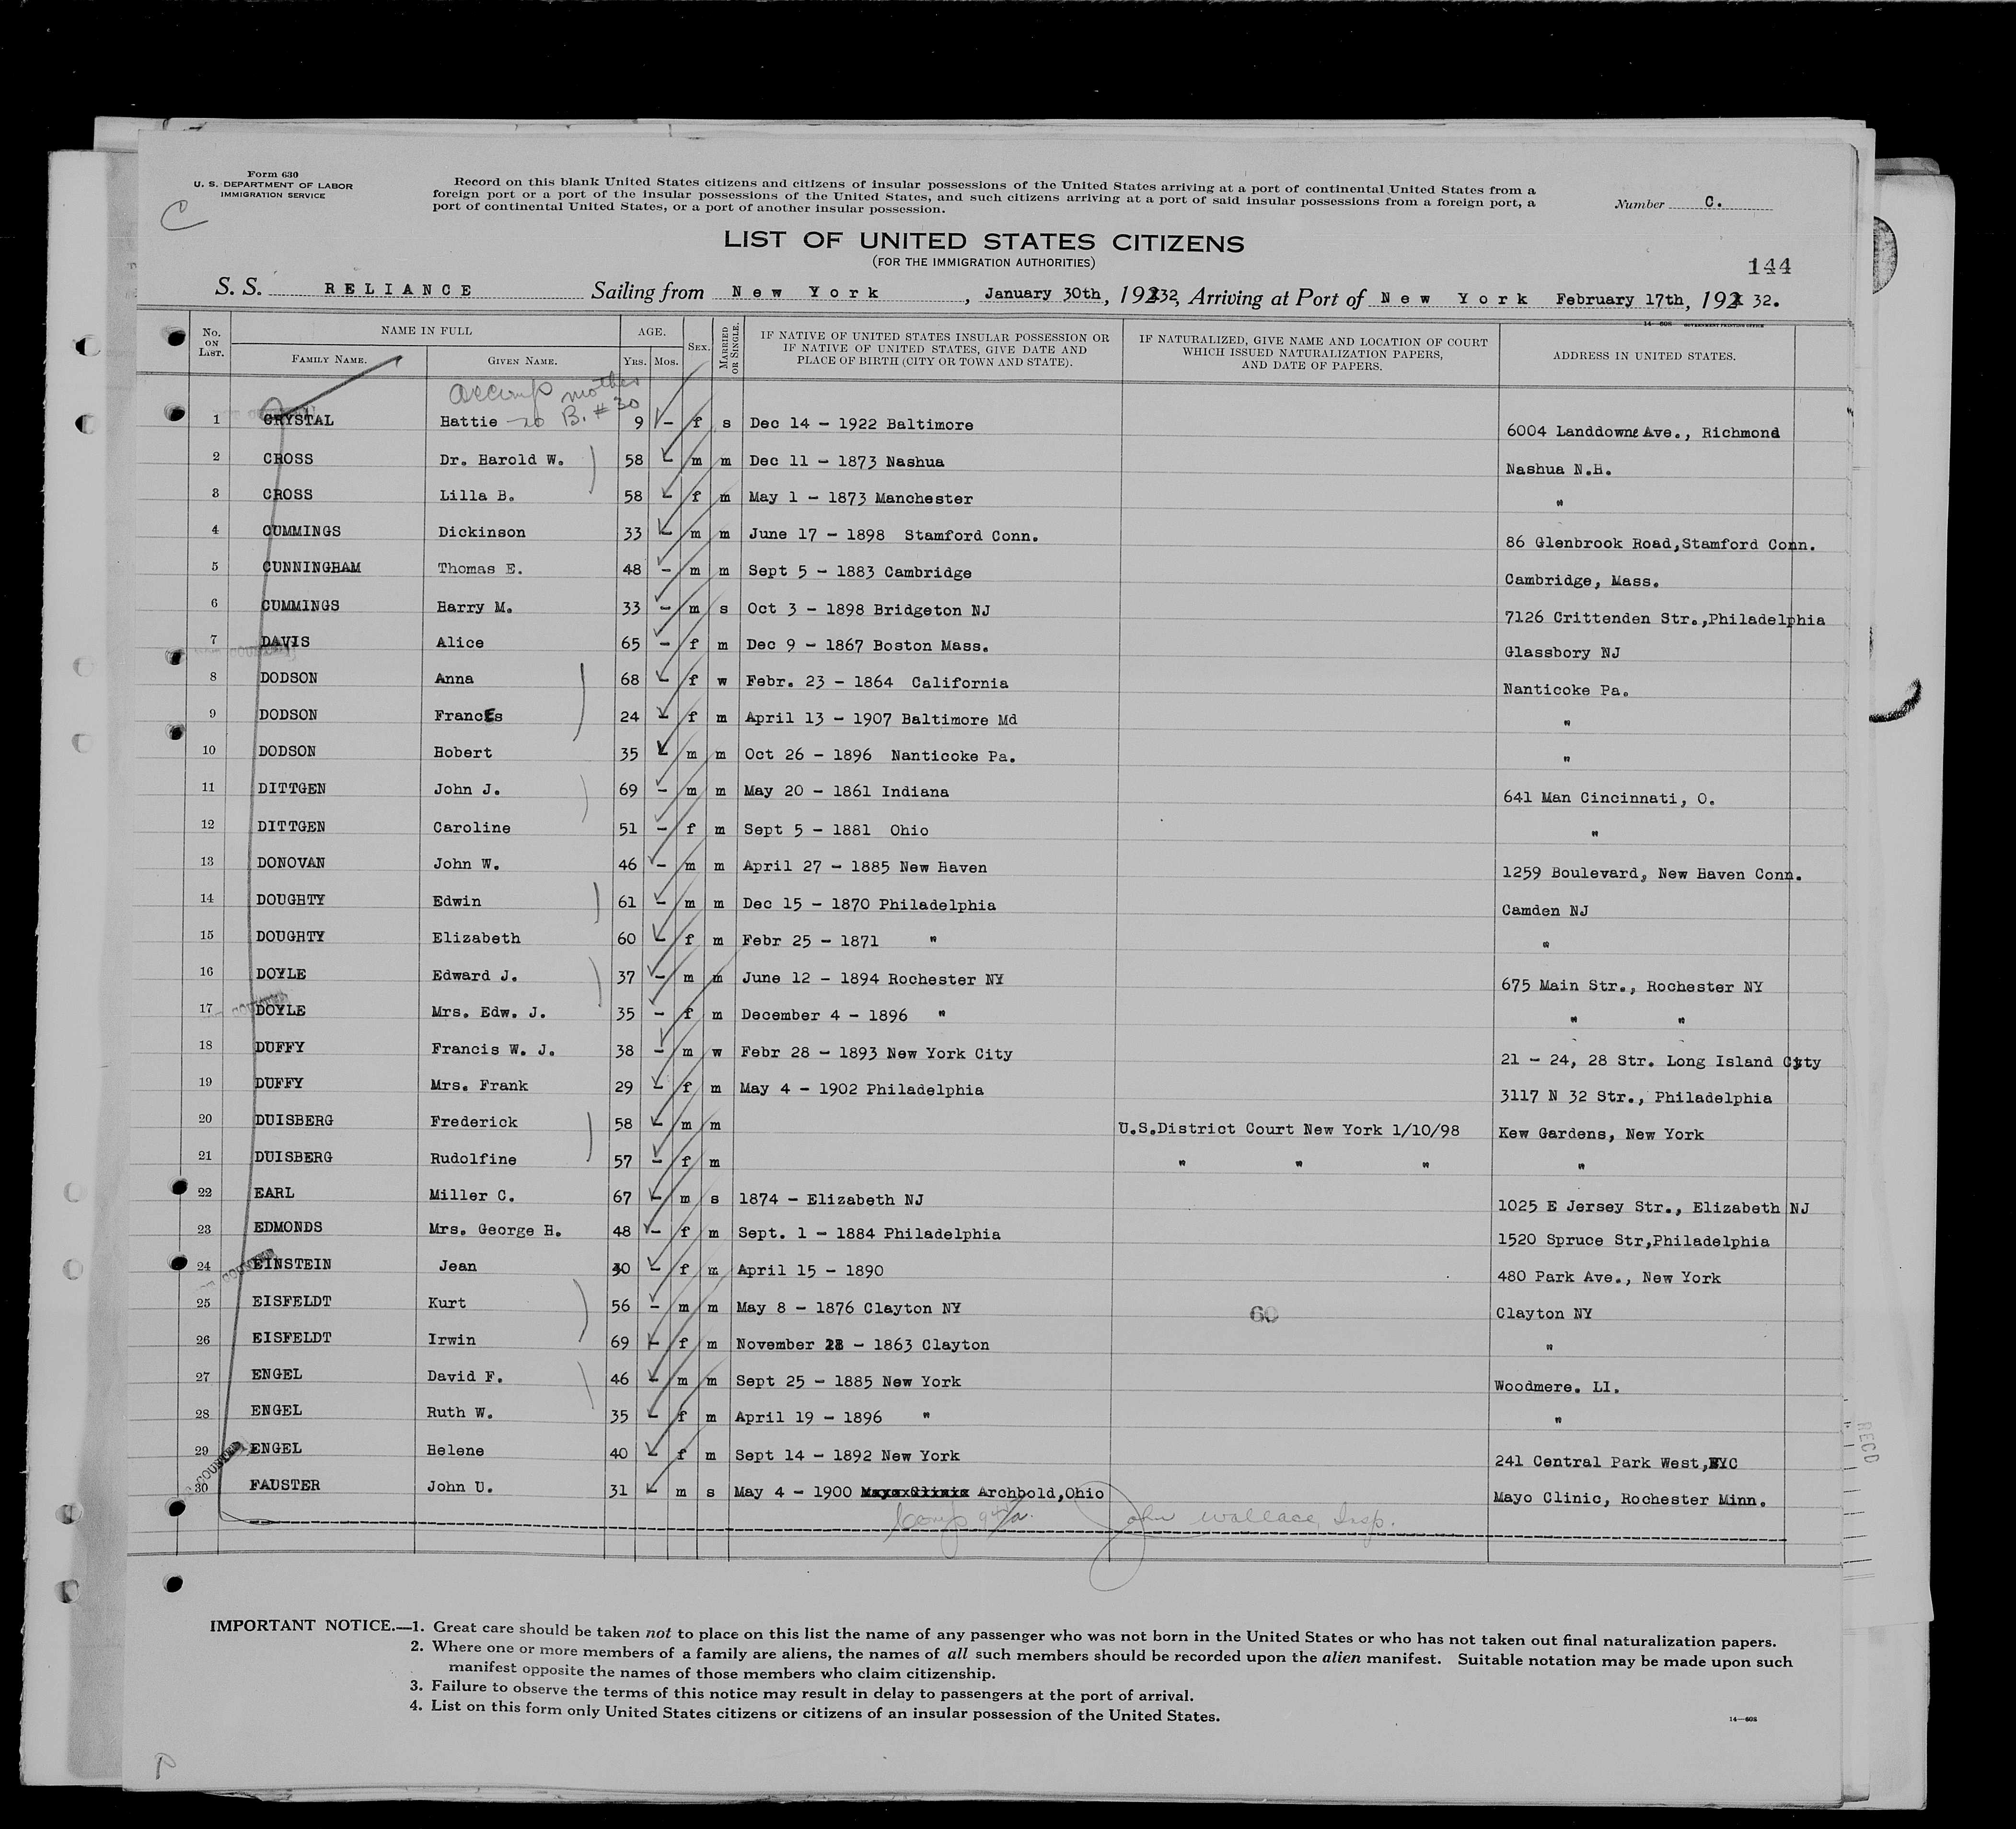Click the given name Edwin
The height and width of the screenshot is (1829, 2016).
[x=456, y=901]
